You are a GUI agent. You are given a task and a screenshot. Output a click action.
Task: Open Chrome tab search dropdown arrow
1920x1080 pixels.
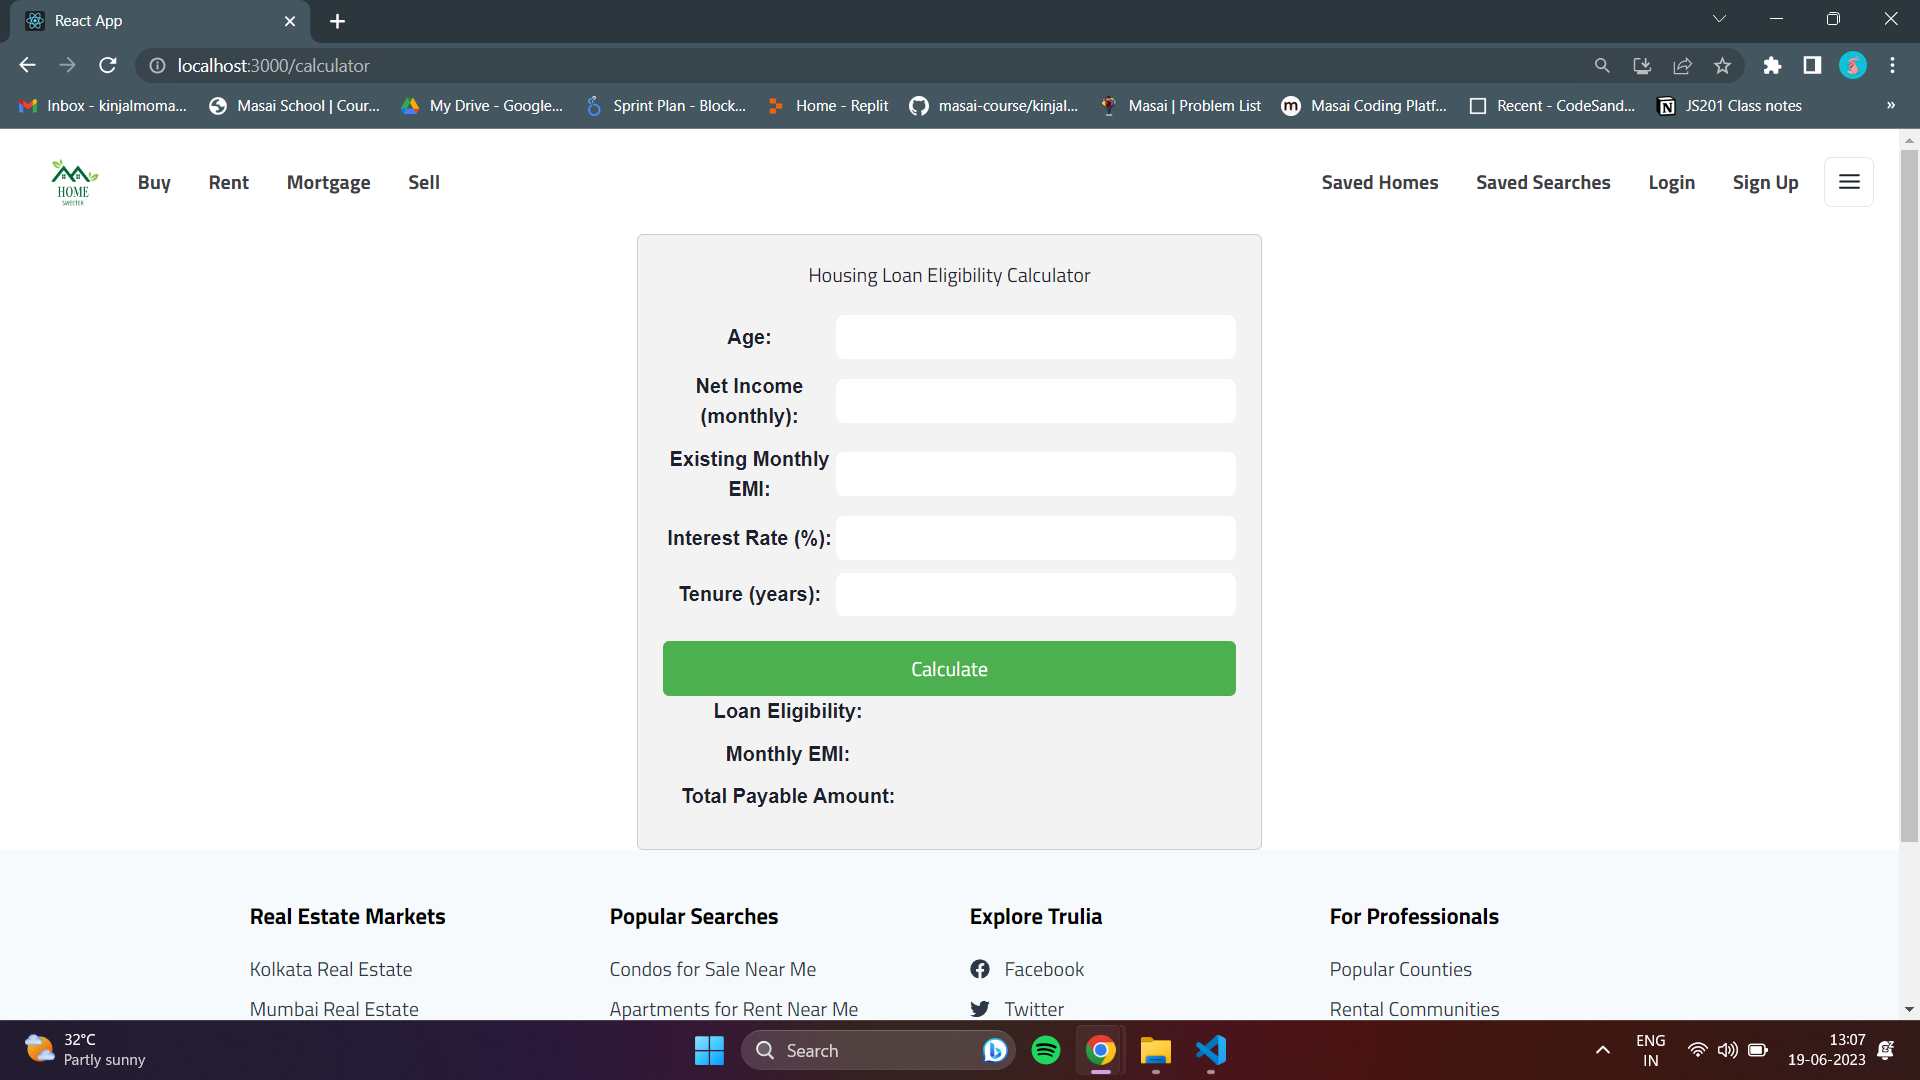1719,19
